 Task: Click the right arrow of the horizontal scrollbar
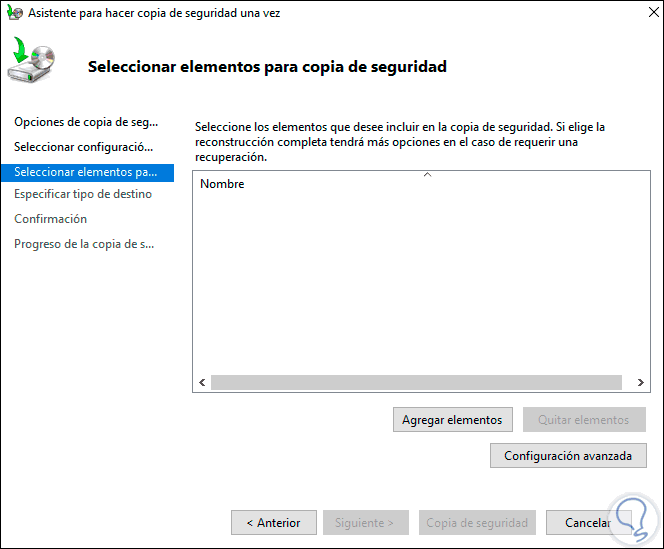tap(641, 383)
